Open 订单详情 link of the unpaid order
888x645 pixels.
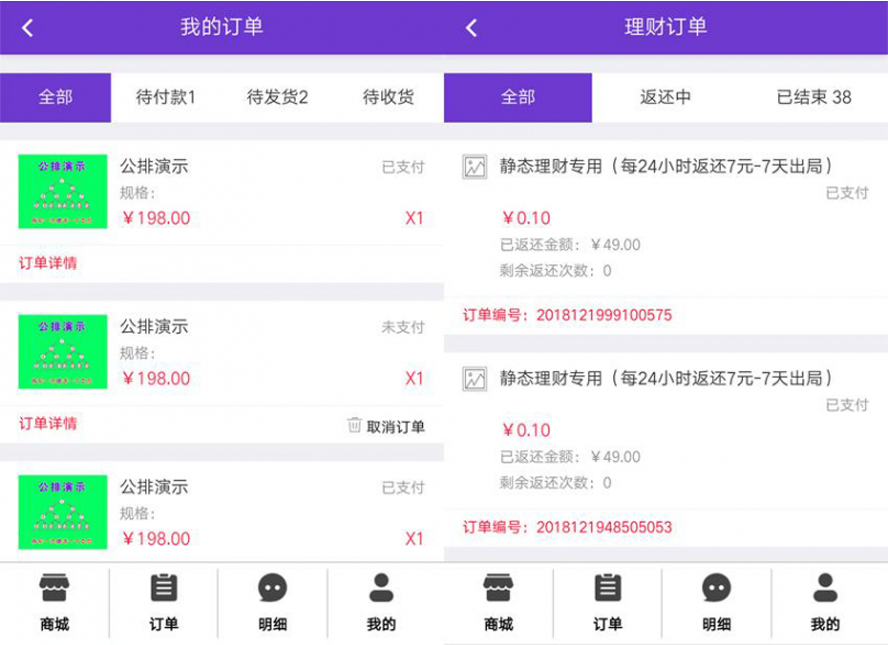pyautogui.click(x=48, y=423)
